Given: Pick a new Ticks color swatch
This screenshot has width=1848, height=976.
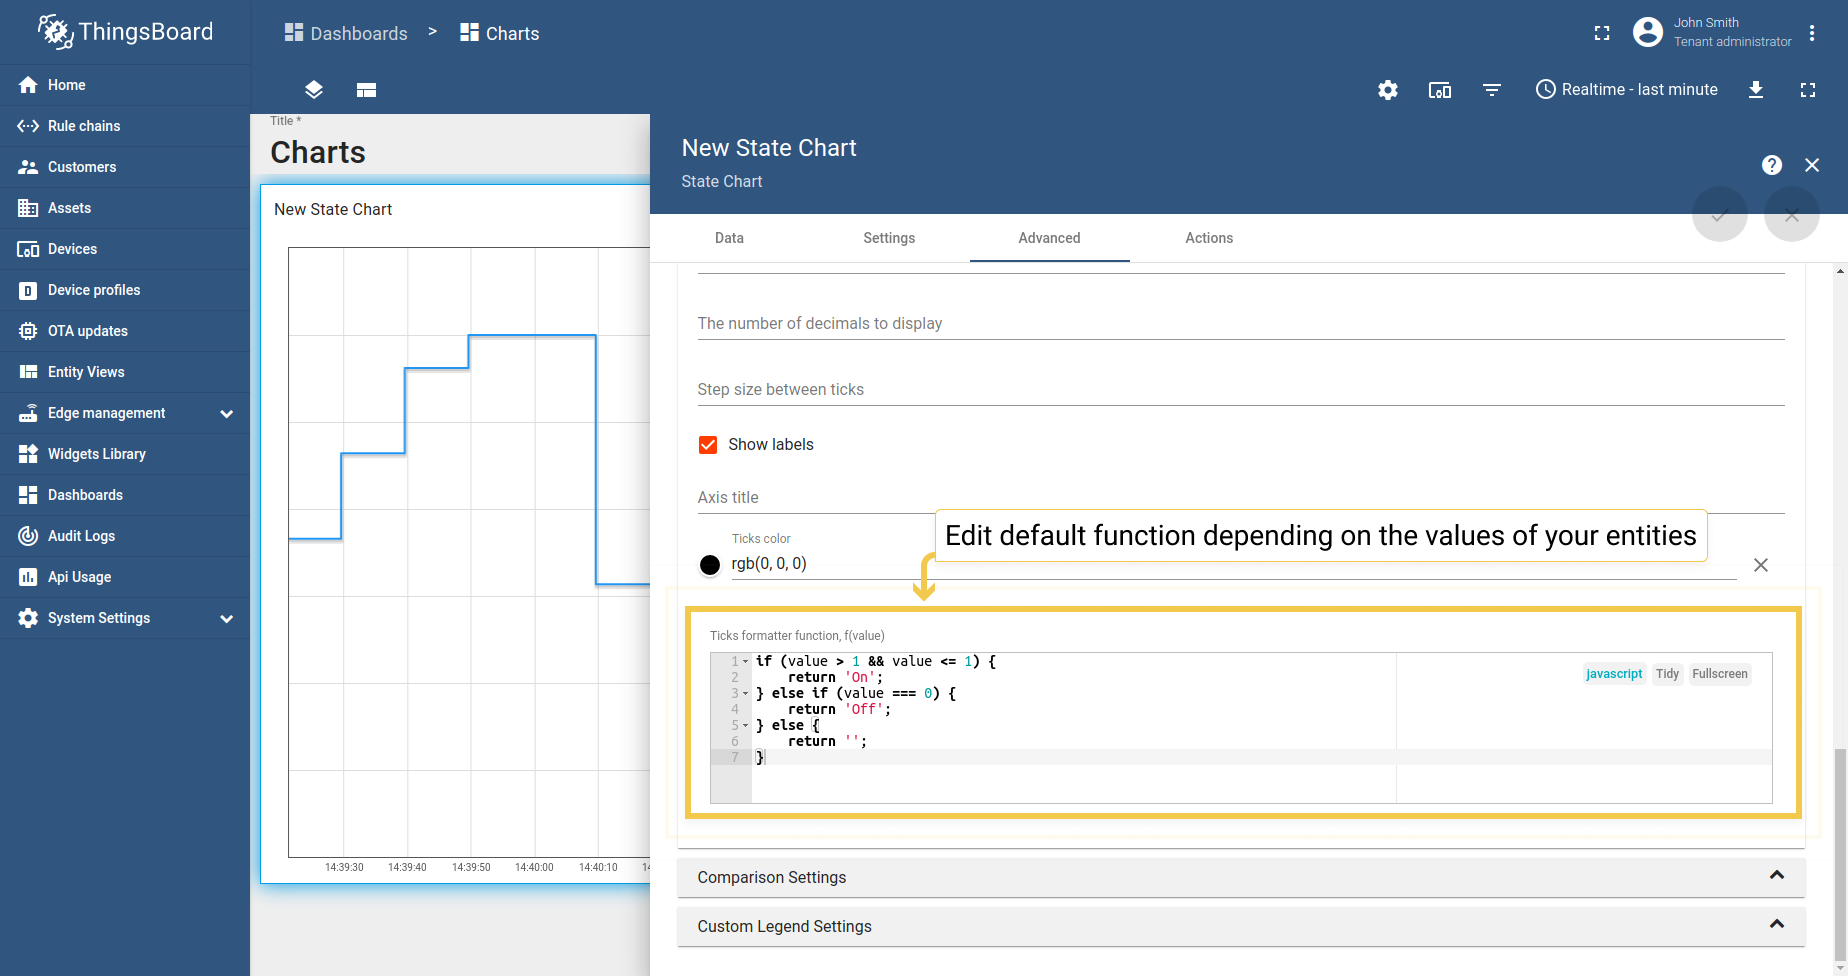Looking at the screenshot, I should (x=710, y=564).
